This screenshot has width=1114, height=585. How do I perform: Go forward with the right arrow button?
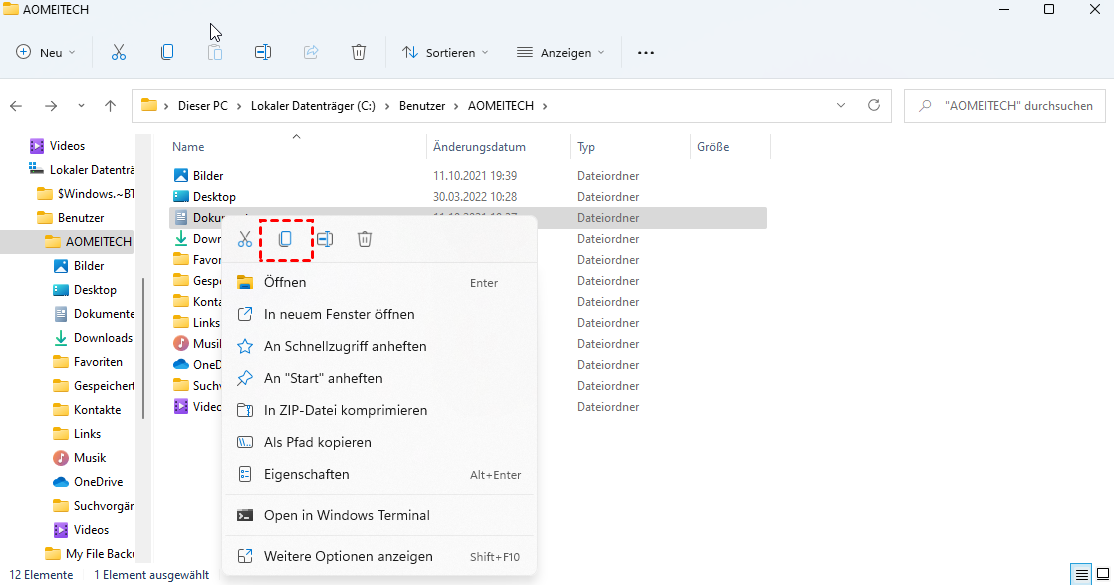pyautogui.click(x=51, y=106)
